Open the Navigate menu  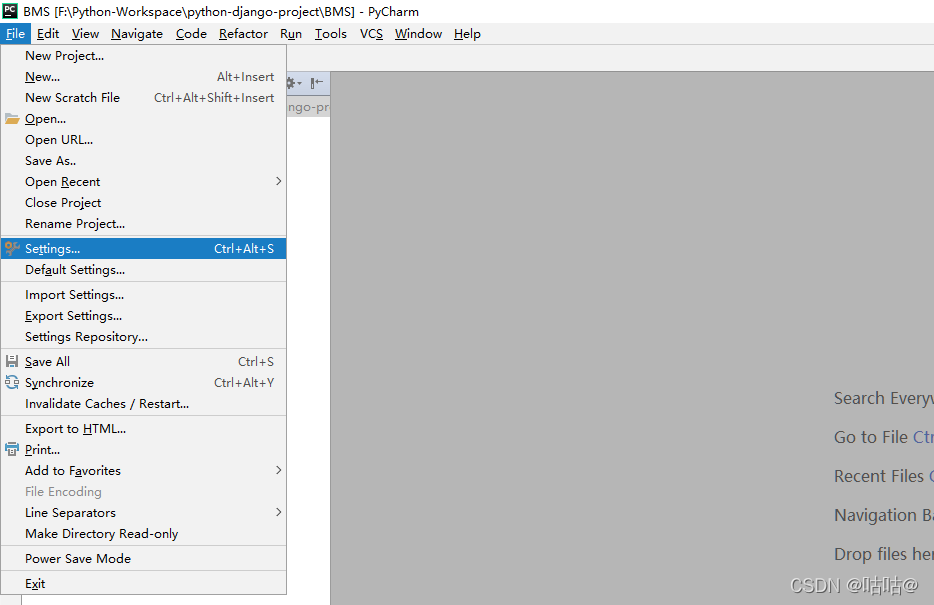[x=137, y=34]
